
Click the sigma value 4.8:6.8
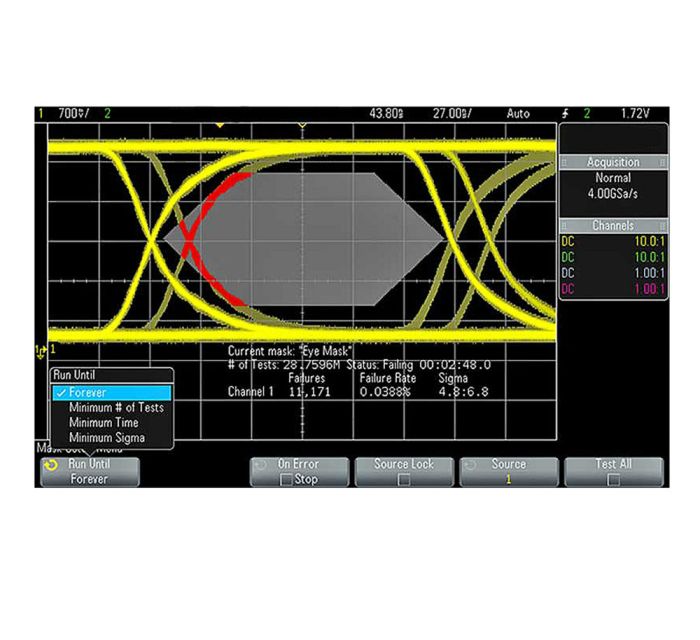tap(463, 392)
